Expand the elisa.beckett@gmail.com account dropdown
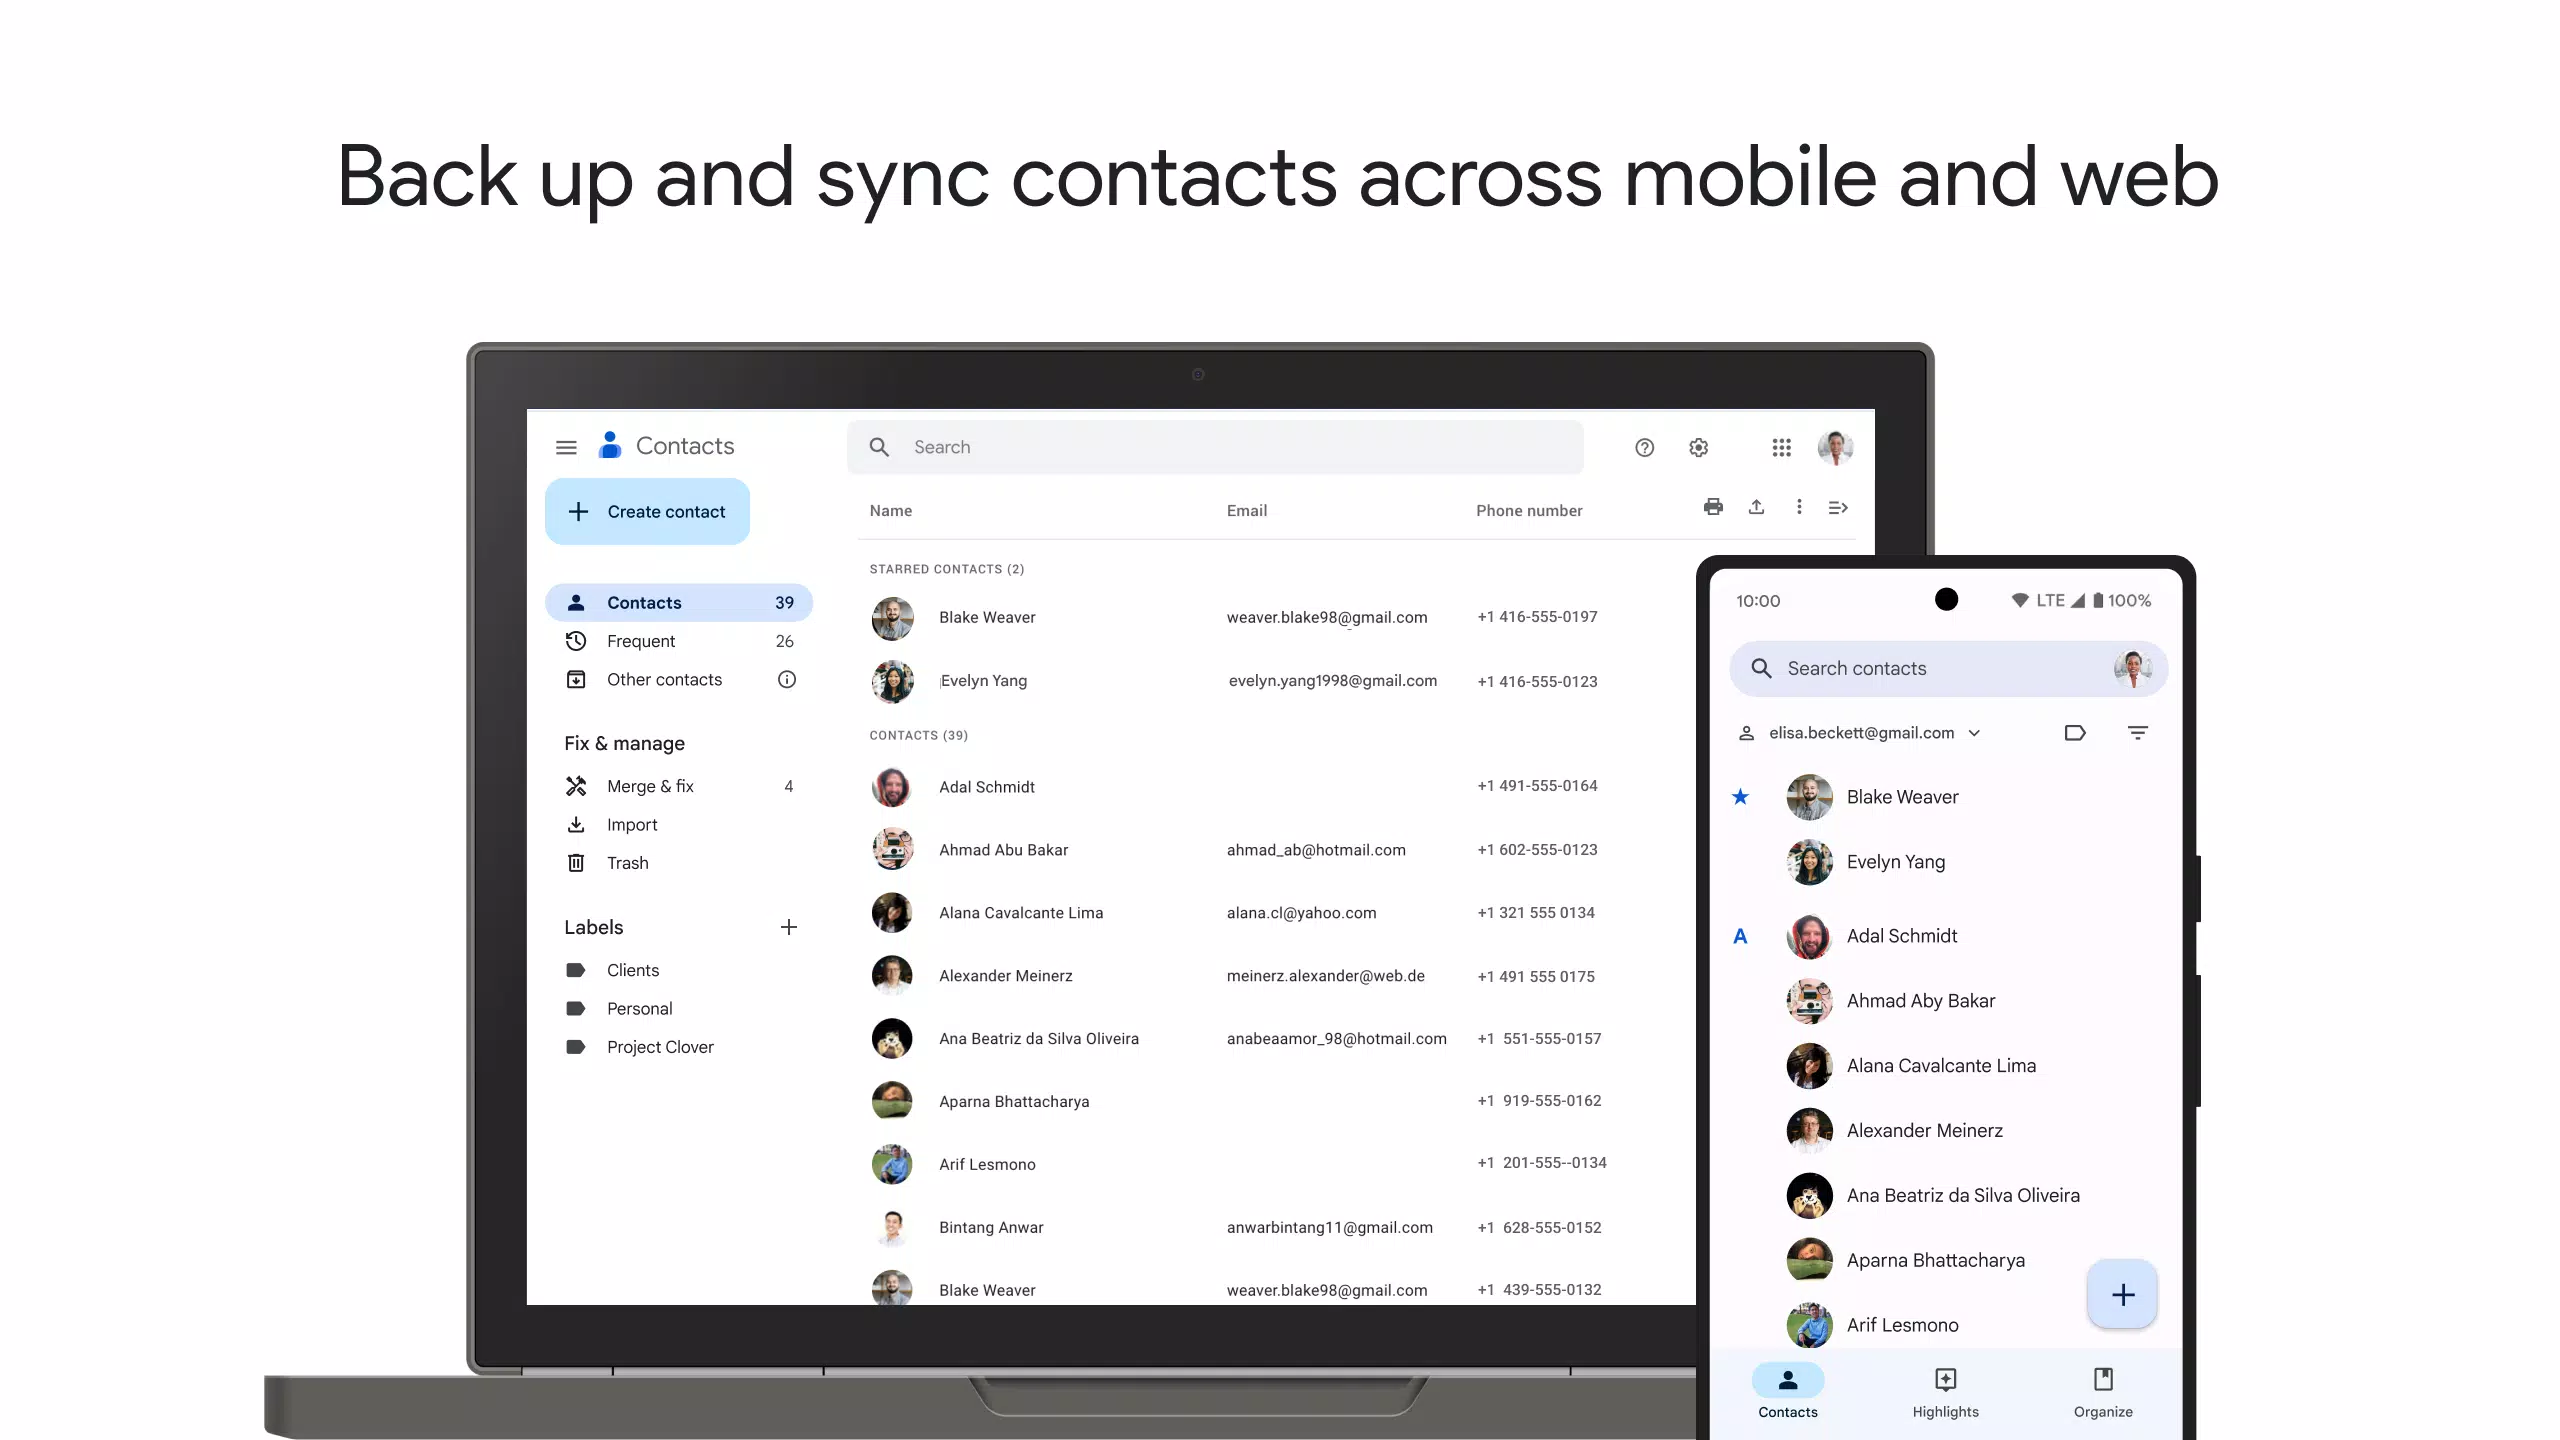This screenshot has width=2560, height=1440. [x=1975, y=733]
